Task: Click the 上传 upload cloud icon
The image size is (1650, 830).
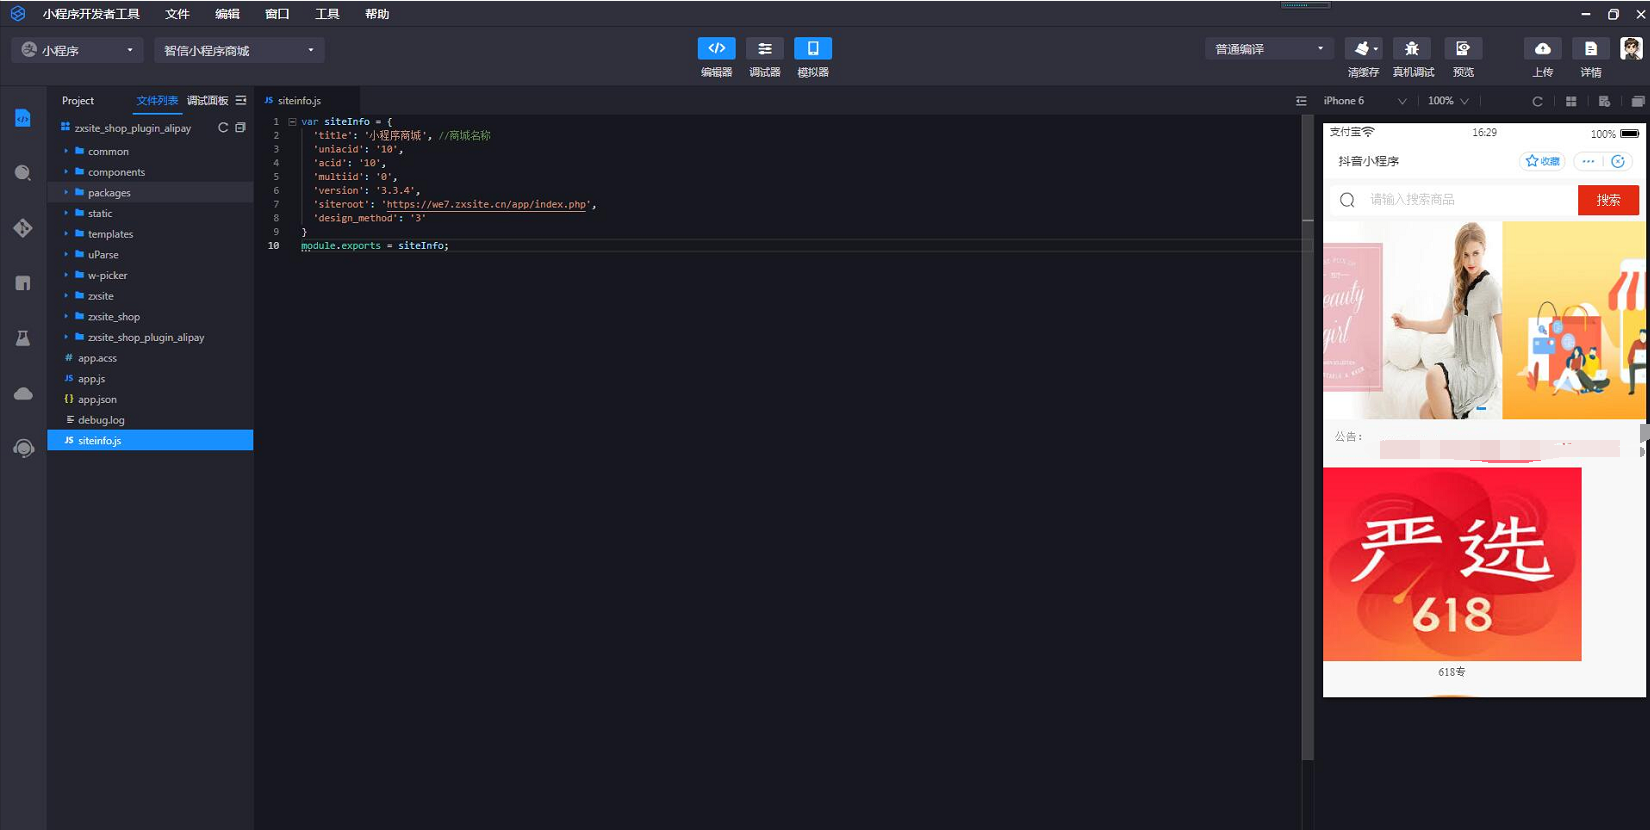Action: point(1543,48)
